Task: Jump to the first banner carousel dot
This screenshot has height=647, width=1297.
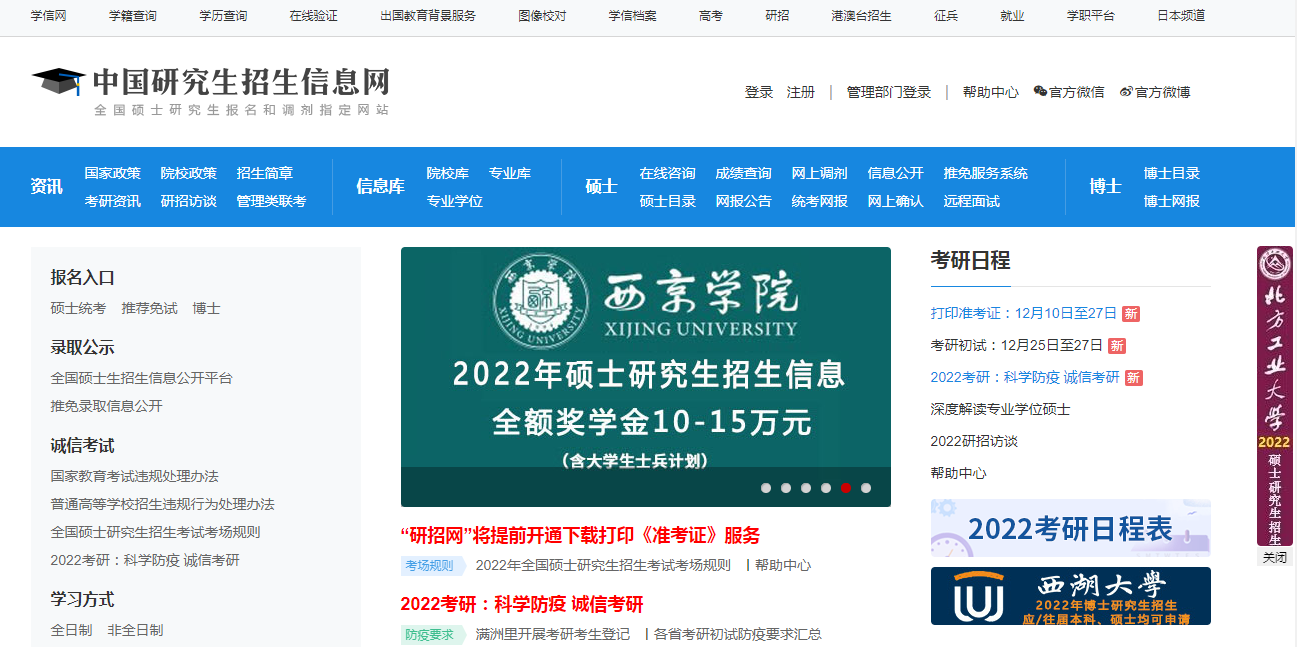Action: tap(766, 488)
